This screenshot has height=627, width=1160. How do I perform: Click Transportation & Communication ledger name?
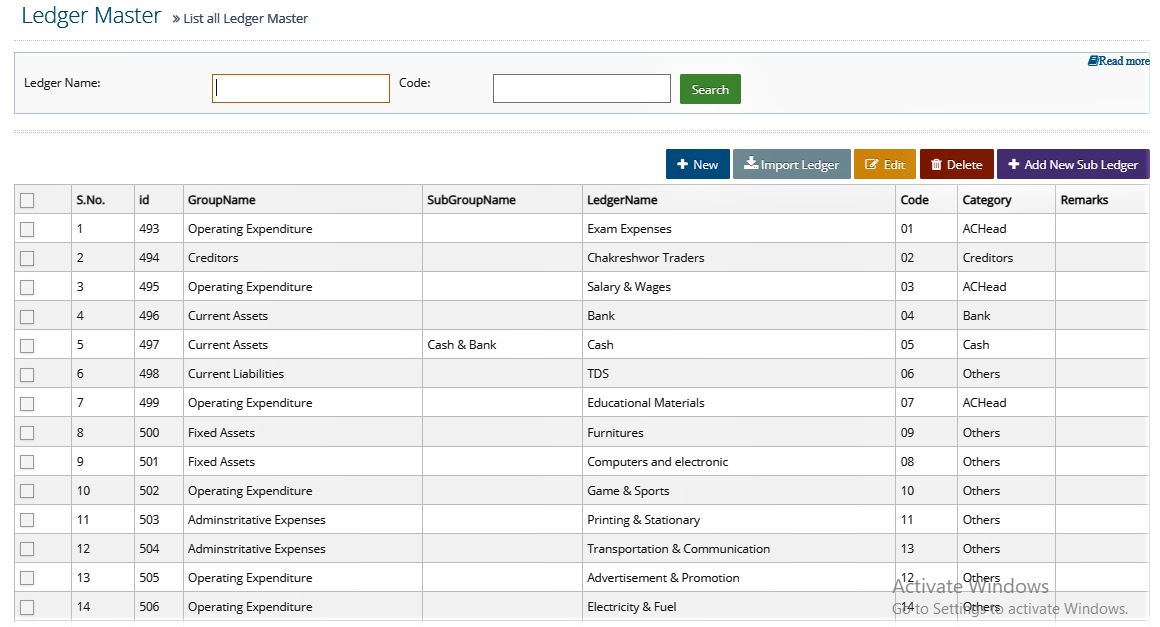coord(678,548)
